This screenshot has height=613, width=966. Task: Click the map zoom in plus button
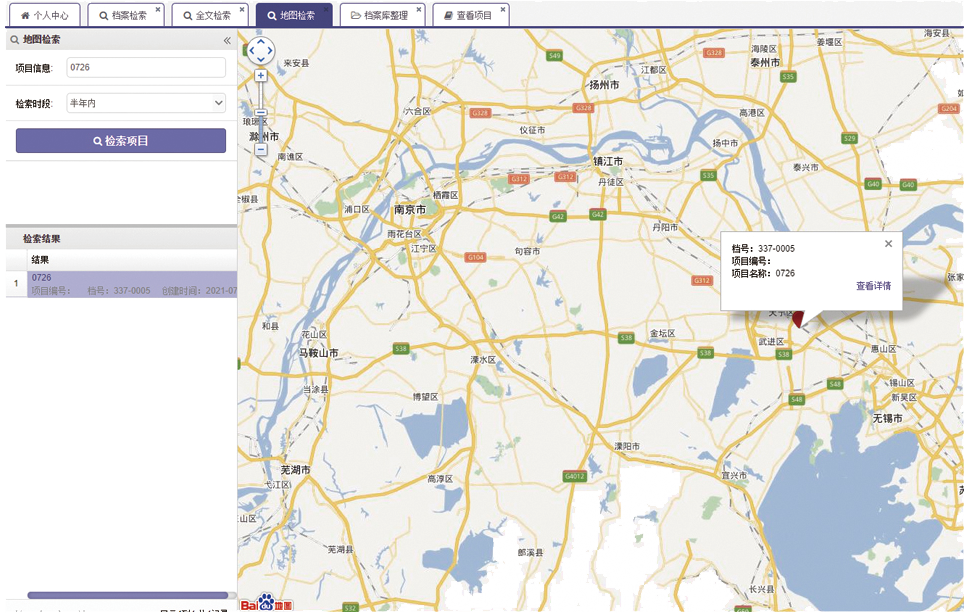(260, 76)
